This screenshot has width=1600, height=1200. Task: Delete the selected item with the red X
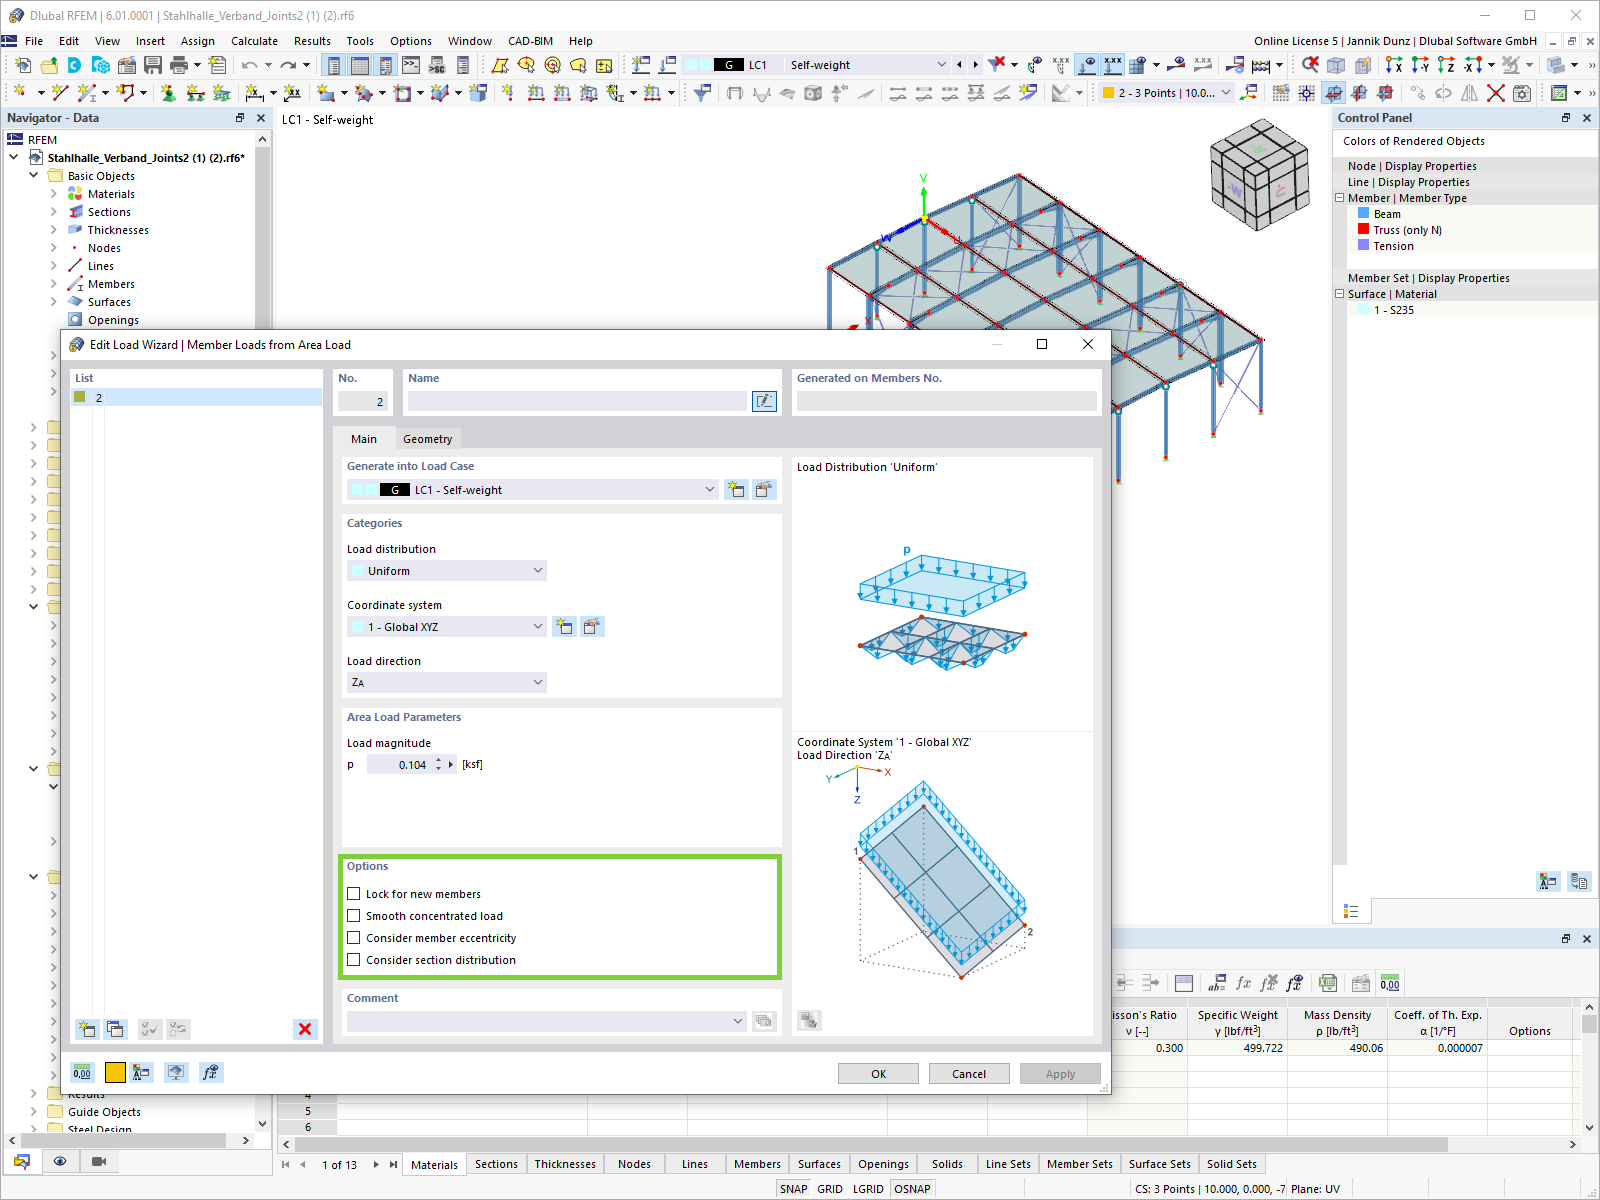click(305, 1029)
